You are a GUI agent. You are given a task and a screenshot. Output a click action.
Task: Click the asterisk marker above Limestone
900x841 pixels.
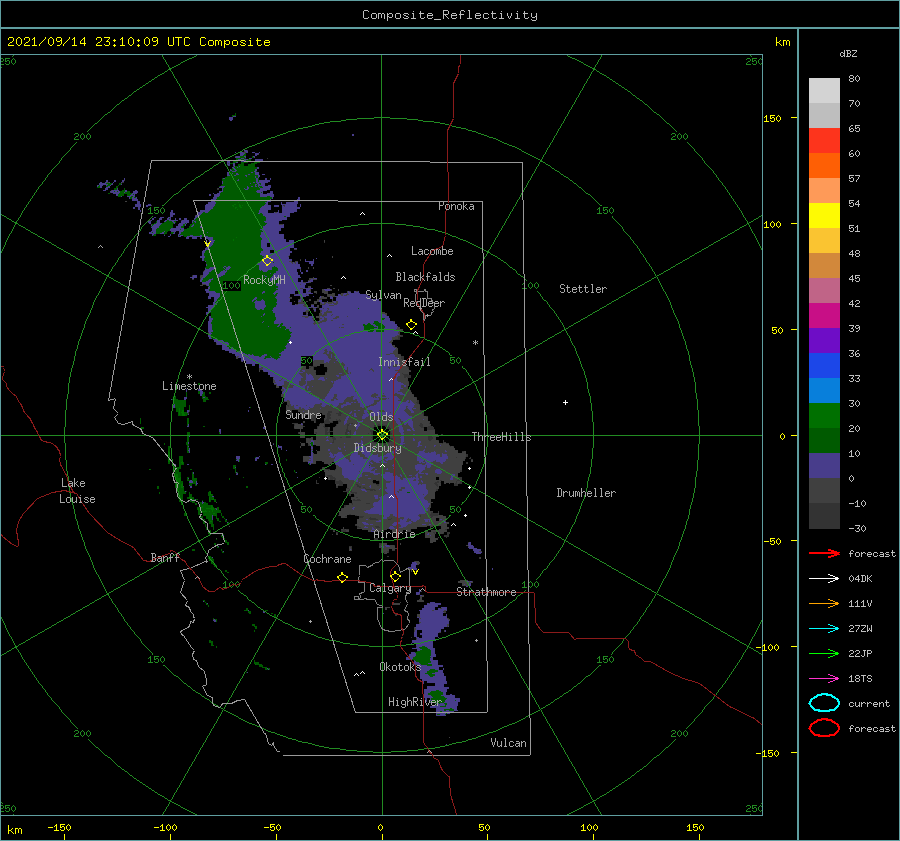189,377
